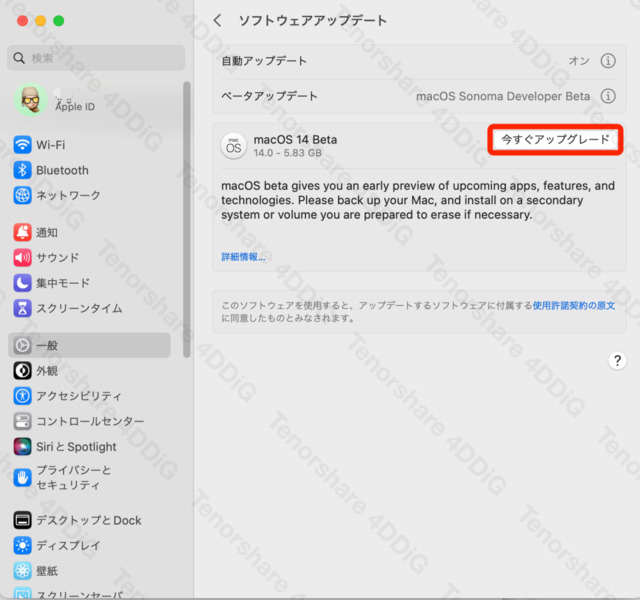Click the ディスプレイ sun icon
640x600 pixels.
pos(22,545)
